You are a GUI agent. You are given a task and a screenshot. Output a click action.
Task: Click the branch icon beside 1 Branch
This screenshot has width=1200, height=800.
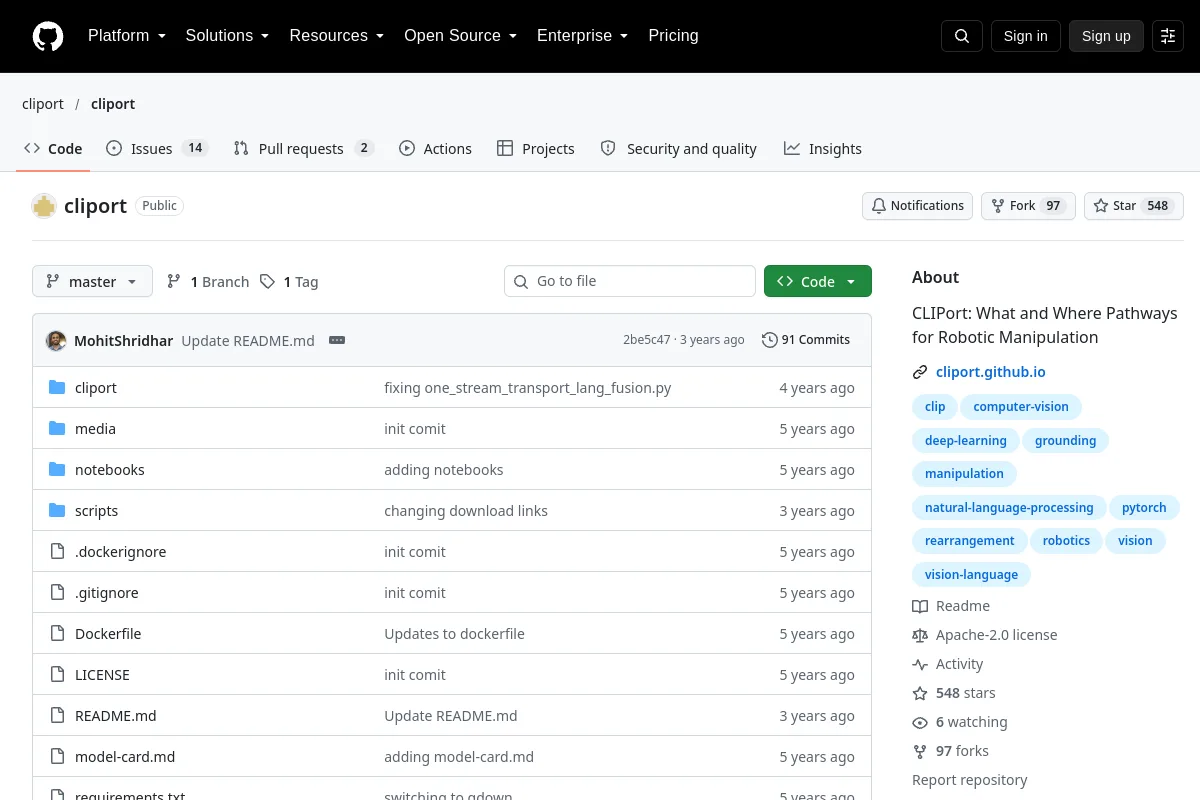[174, 282]
